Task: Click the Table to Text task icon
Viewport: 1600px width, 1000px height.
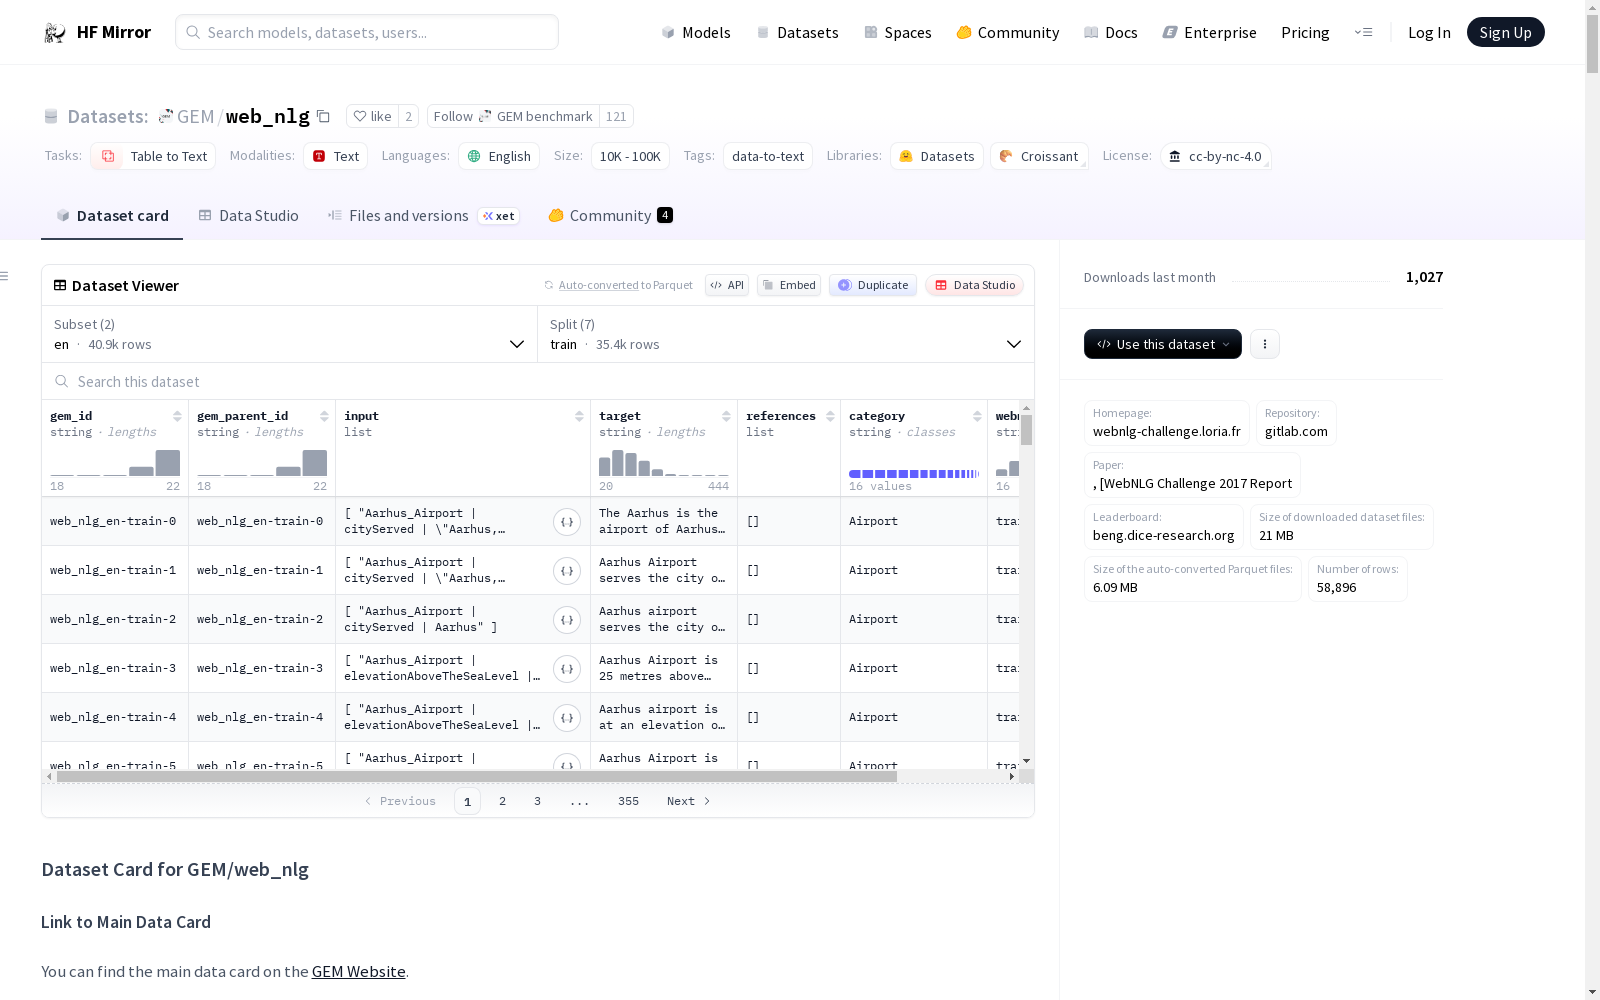Action: [108, 156]
